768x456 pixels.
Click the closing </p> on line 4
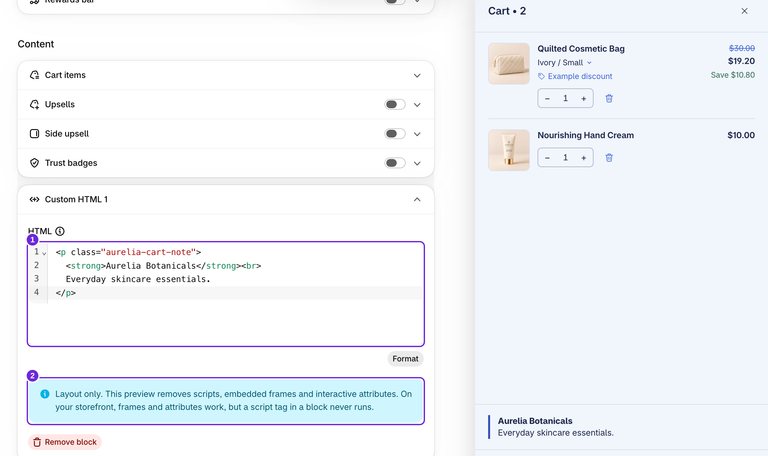66,293
